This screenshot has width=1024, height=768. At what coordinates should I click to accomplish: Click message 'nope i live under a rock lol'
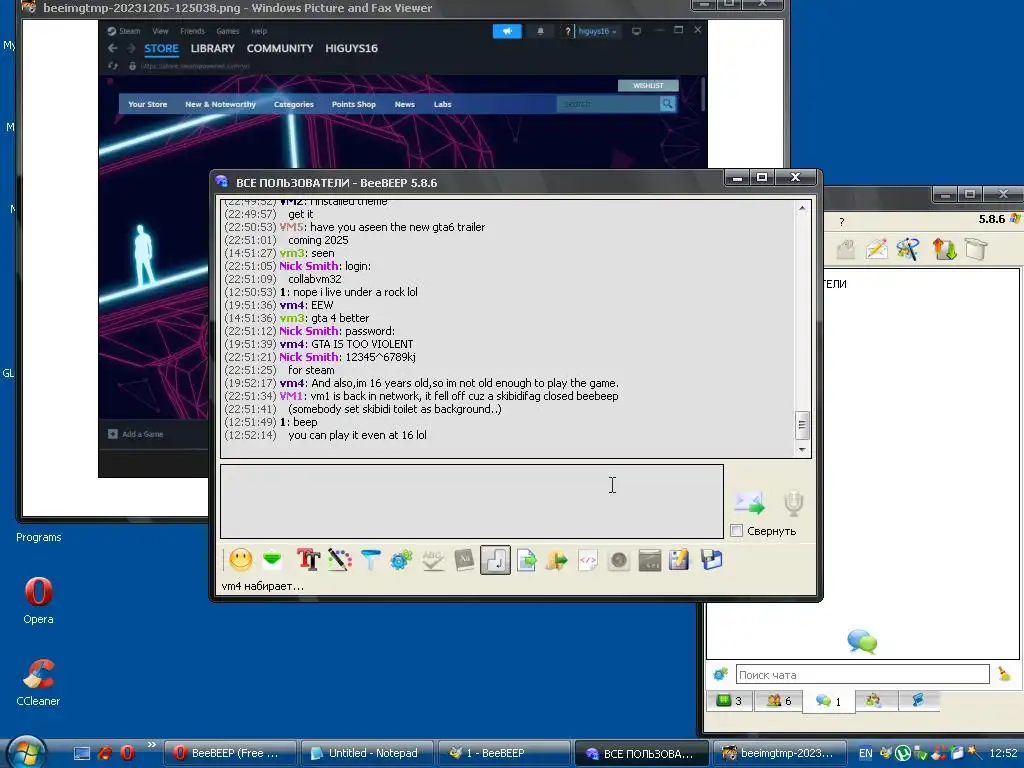click(355, 292)
